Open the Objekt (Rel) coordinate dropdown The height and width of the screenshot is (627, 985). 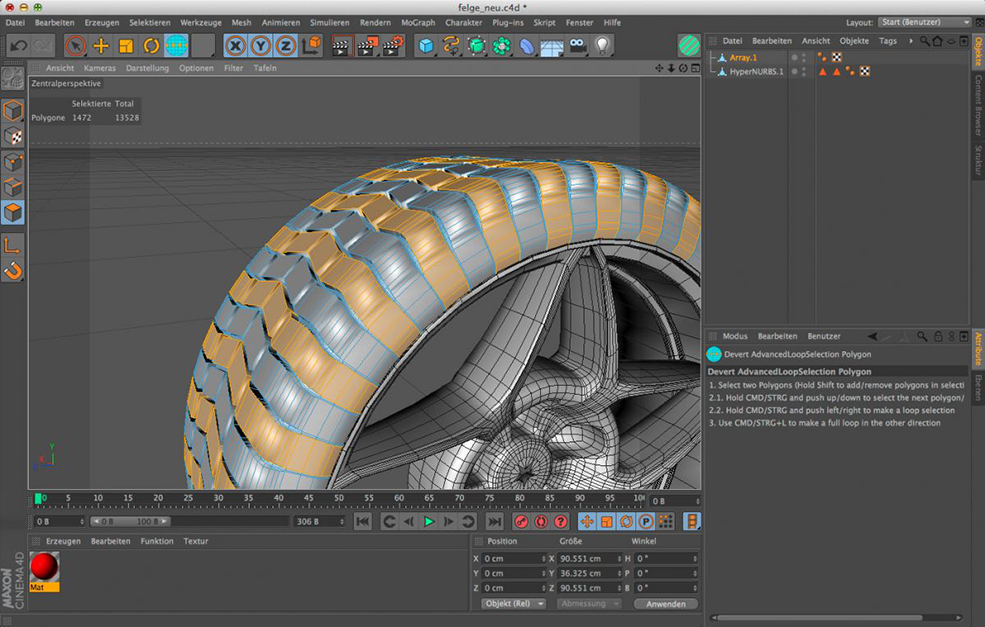(x=513, y=604)
